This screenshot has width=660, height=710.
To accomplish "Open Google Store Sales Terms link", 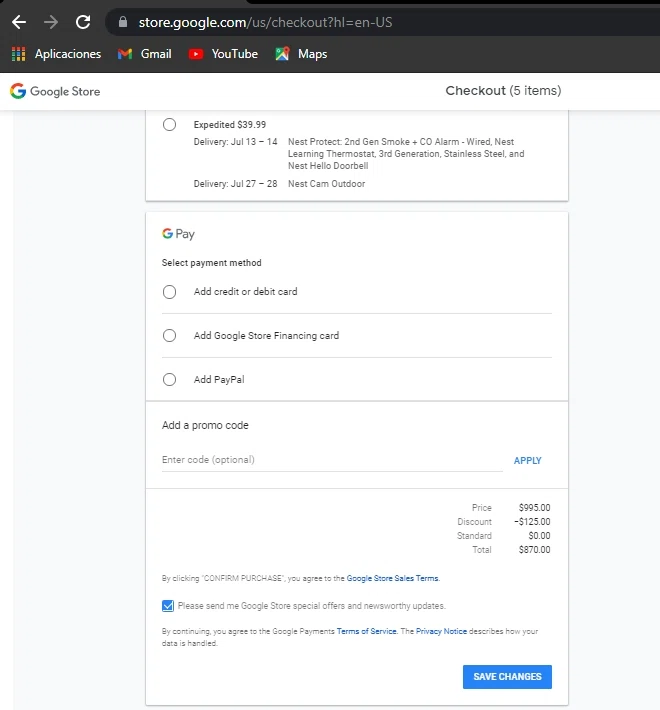I will pyautogui.click(x=392, y=578).
